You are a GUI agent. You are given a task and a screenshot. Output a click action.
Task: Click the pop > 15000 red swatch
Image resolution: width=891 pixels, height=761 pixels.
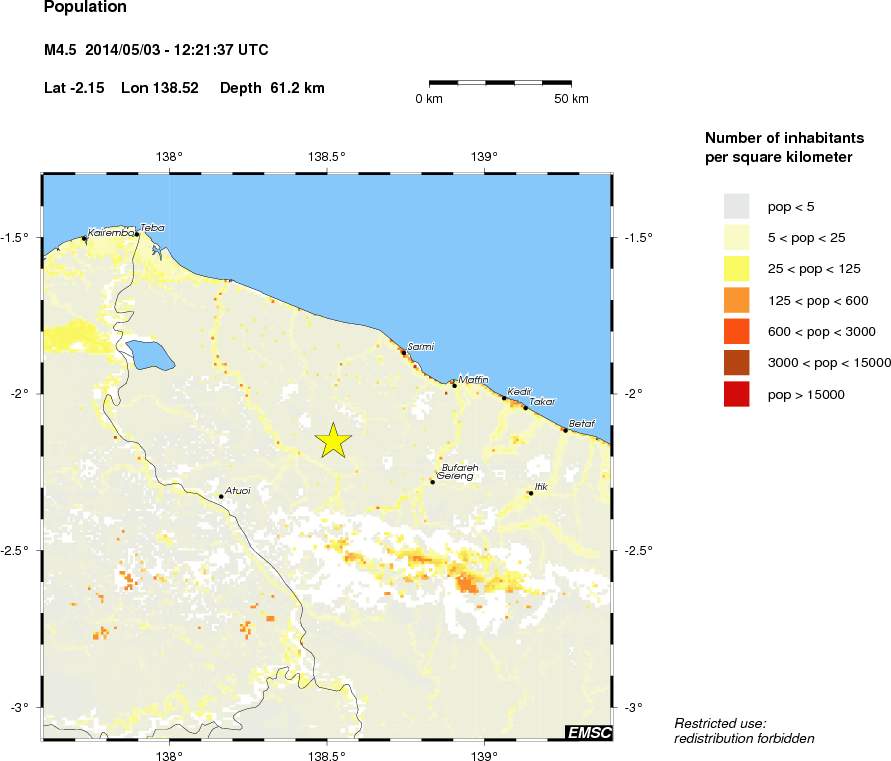click(x=736, y=394)
